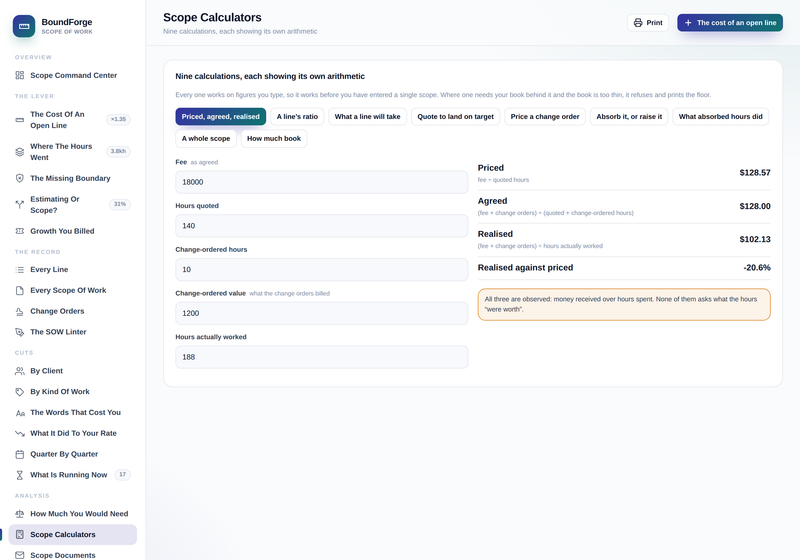Switch to Absorb it, or raise it
The width and height of the screenshot is (800, 560).
[629, 116]
